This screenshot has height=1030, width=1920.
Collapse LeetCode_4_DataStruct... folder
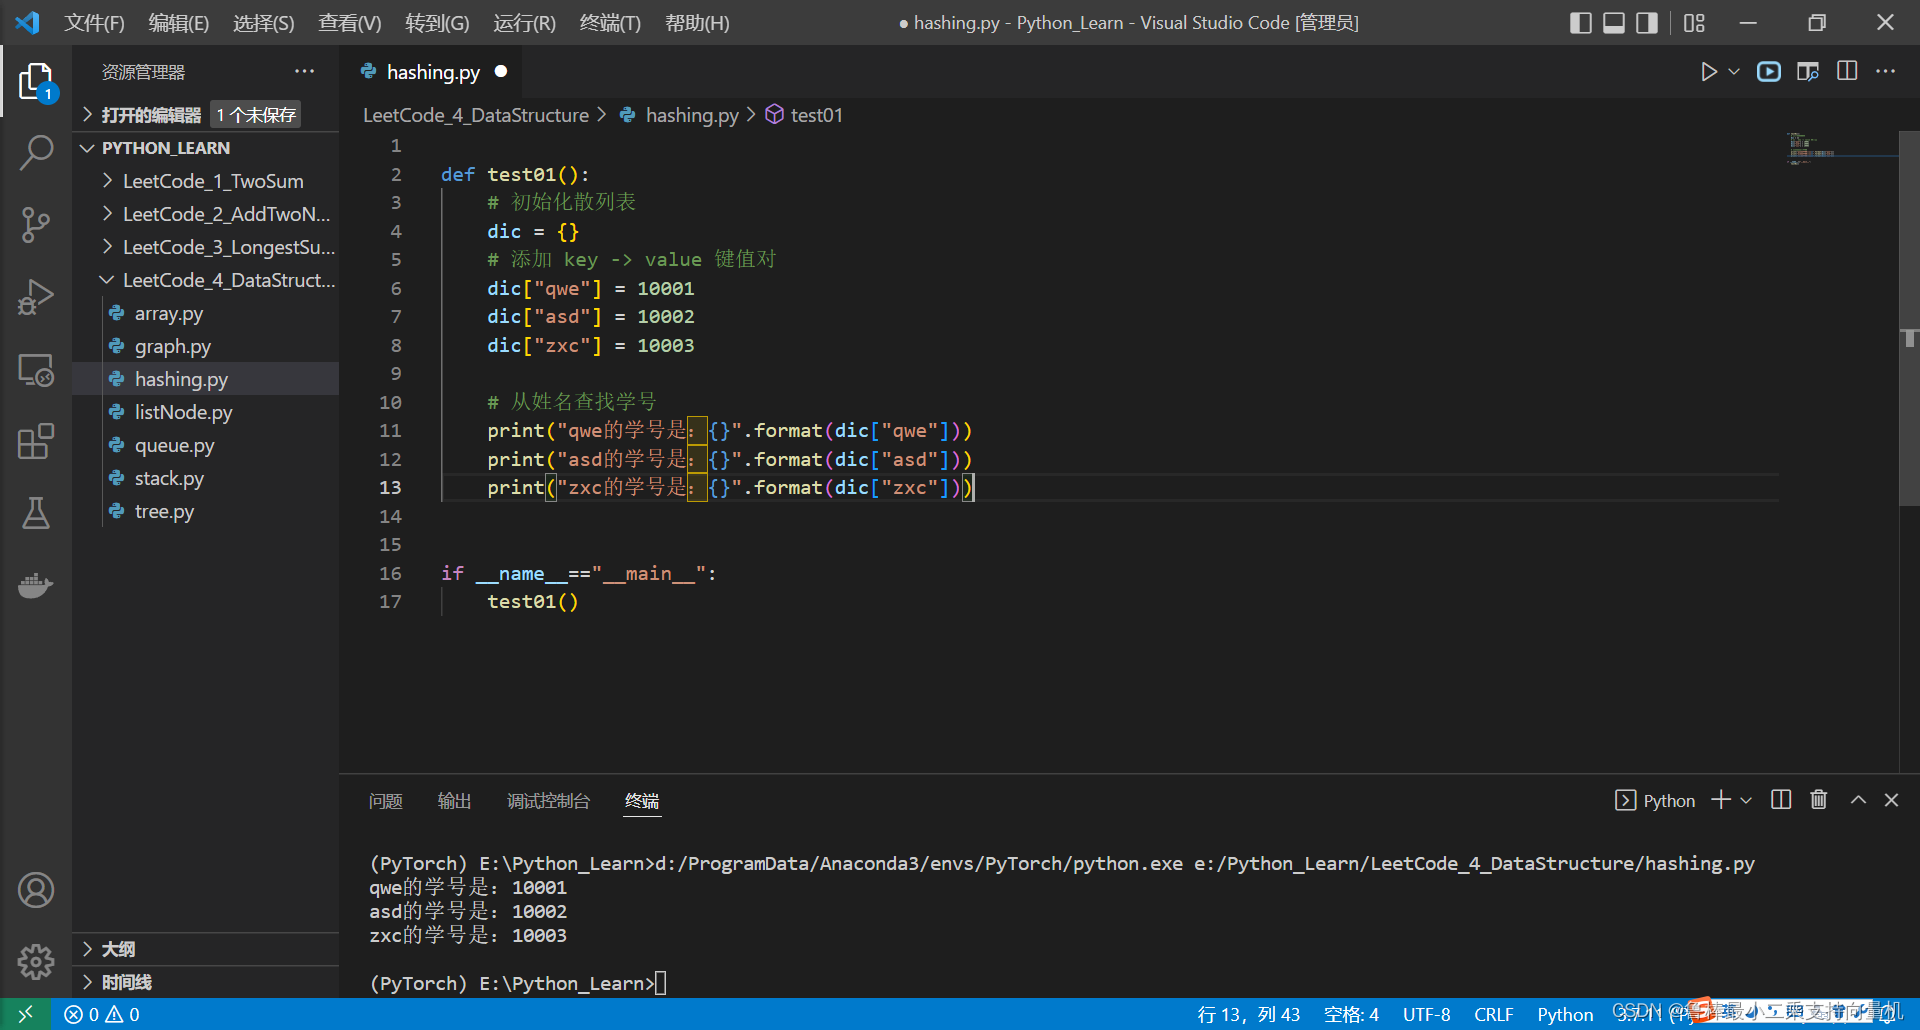click(x=205, y=280)
